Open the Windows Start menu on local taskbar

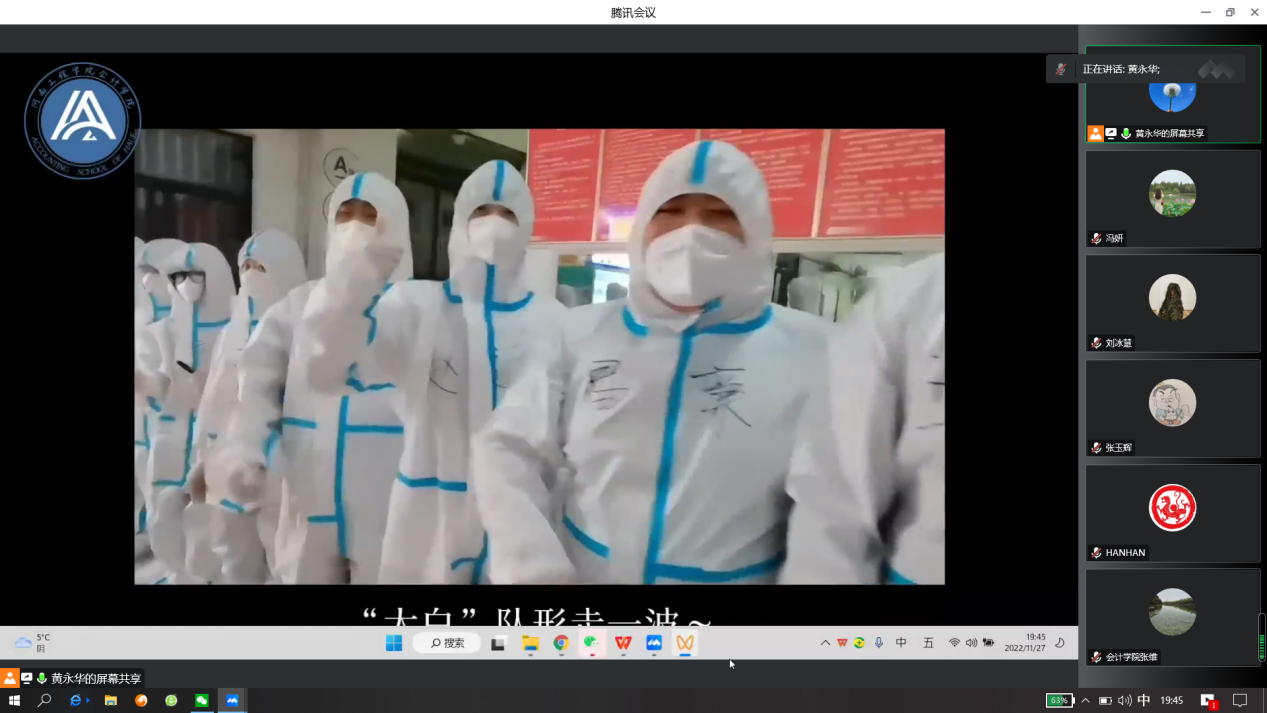point(14,701)
